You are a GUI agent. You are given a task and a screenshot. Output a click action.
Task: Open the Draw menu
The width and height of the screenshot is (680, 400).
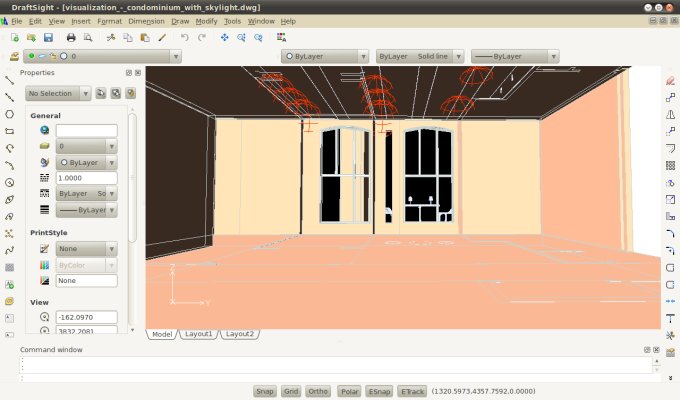click(x=180, y=21)
